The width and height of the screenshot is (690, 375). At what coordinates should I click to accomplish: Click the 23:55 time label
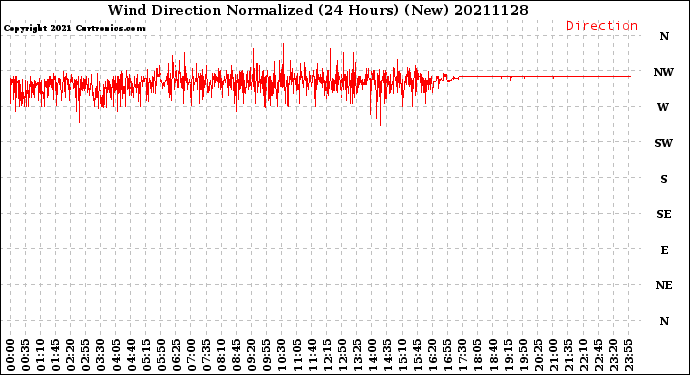click(629, 355)
